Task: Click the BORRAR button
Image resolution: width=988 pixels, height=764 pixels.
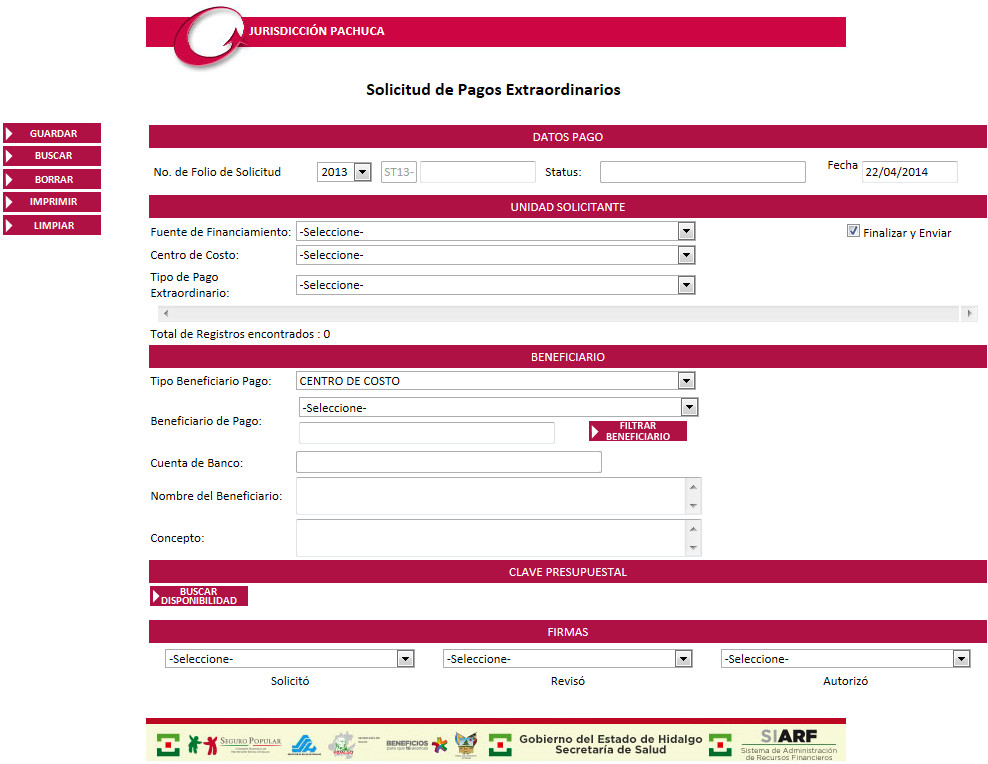Action: (x=52, y=179)
